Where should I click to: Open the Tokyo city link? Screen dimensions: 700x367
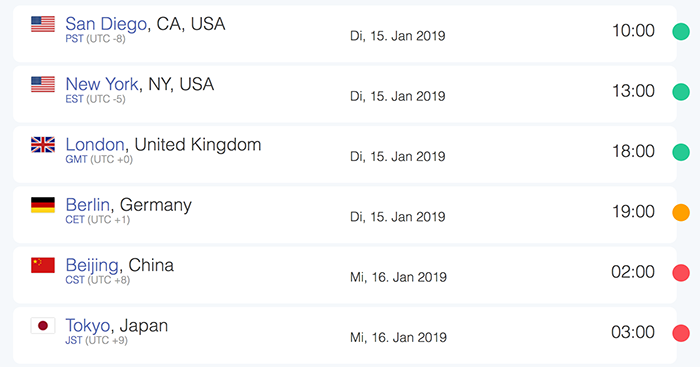(x=88, y=326)
